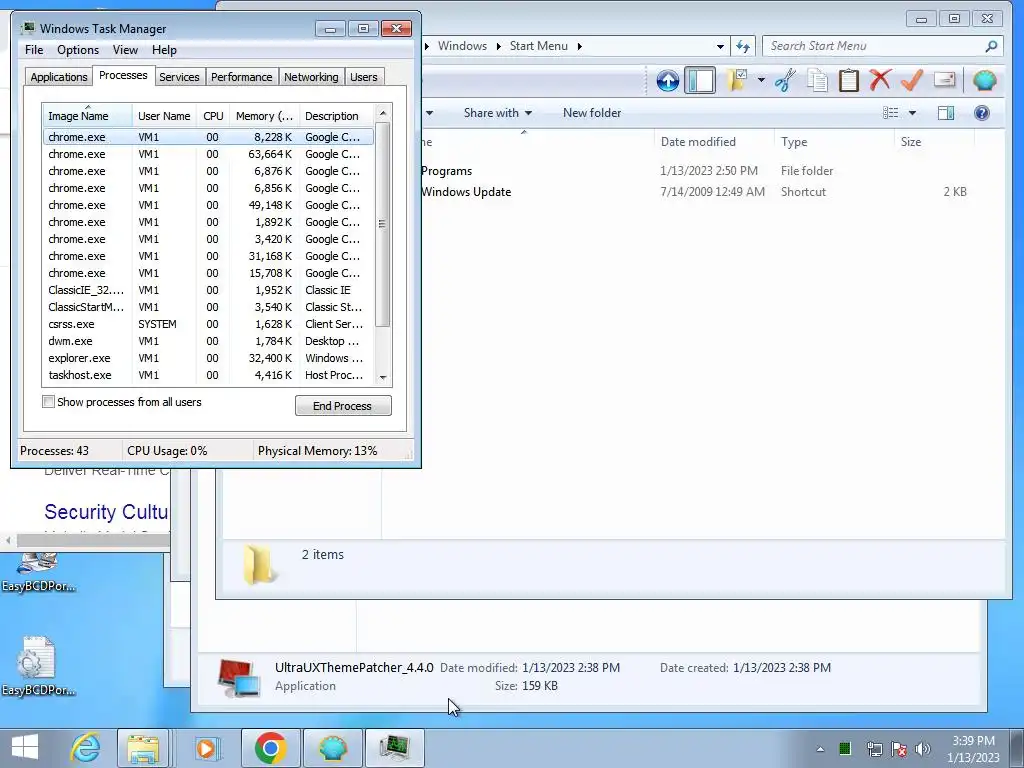Click Task Manager taskbar icon
The width and height of the screenshot is (1024, 768).
[x=394, y=748]
